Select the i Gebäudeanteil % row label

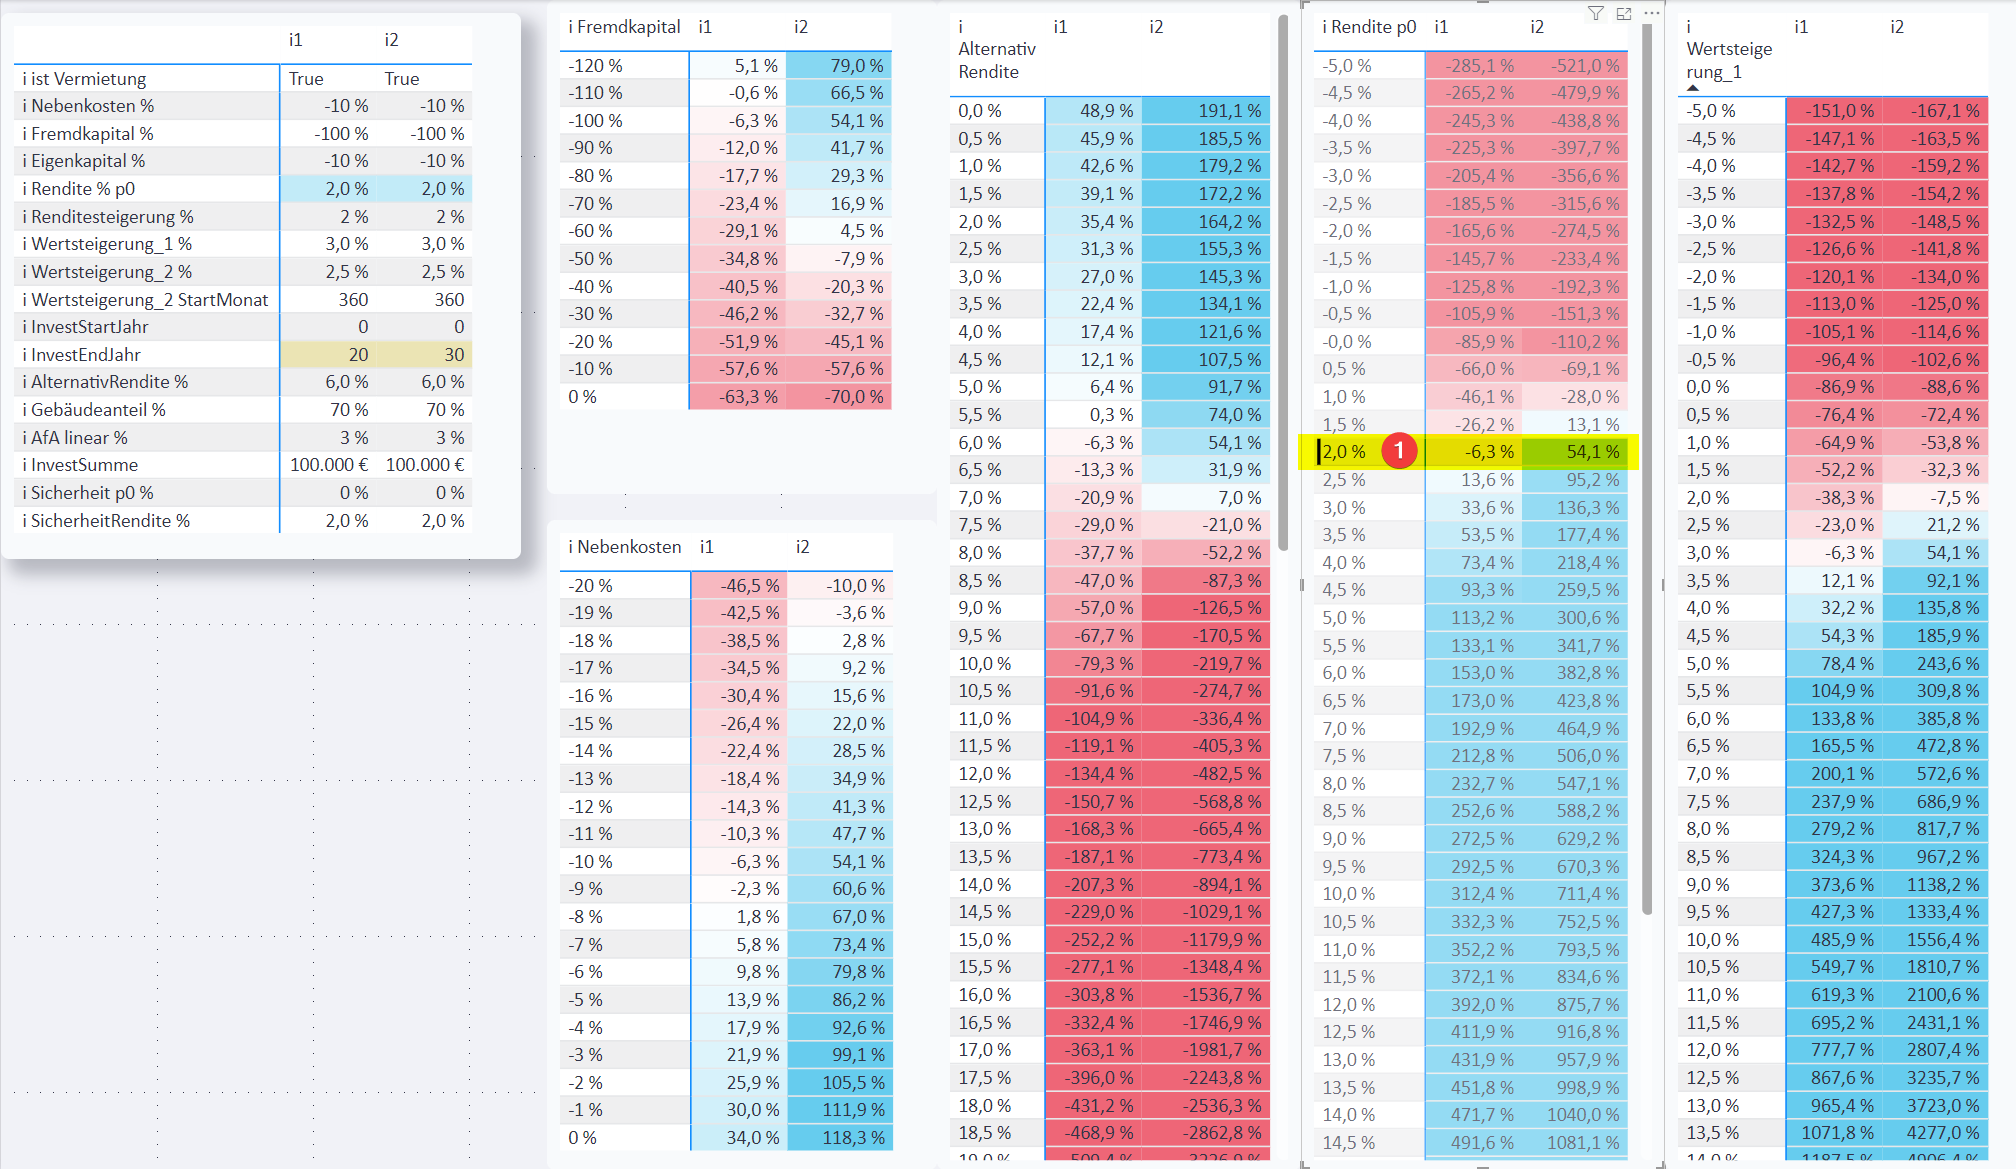[x=94, y=410]
